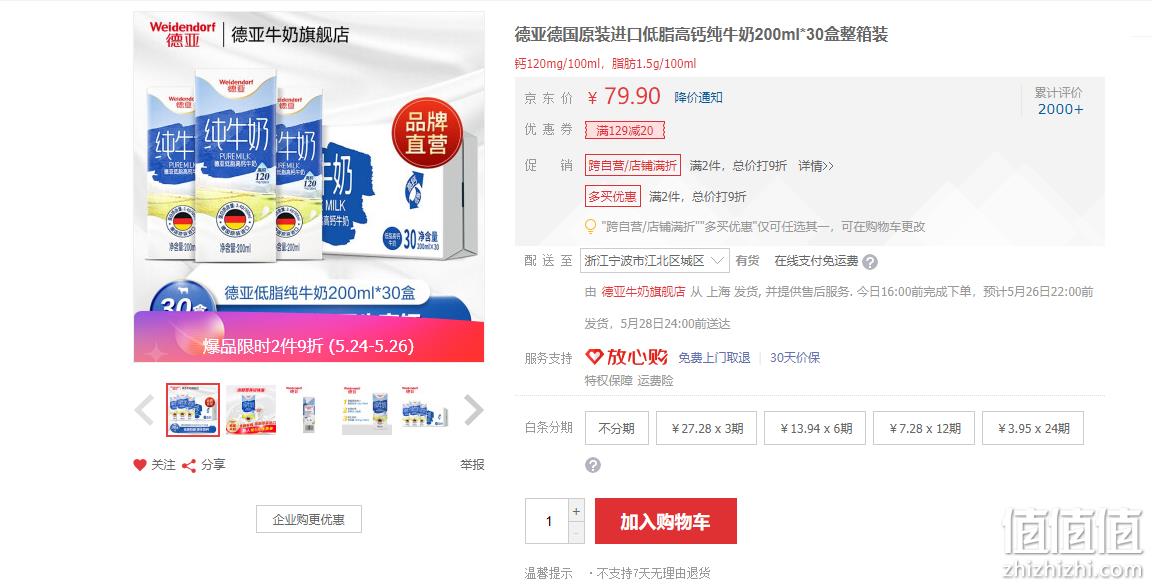Select the second product thumbnail image
The image size is (1152, 587).
click(x=251, y=410)
